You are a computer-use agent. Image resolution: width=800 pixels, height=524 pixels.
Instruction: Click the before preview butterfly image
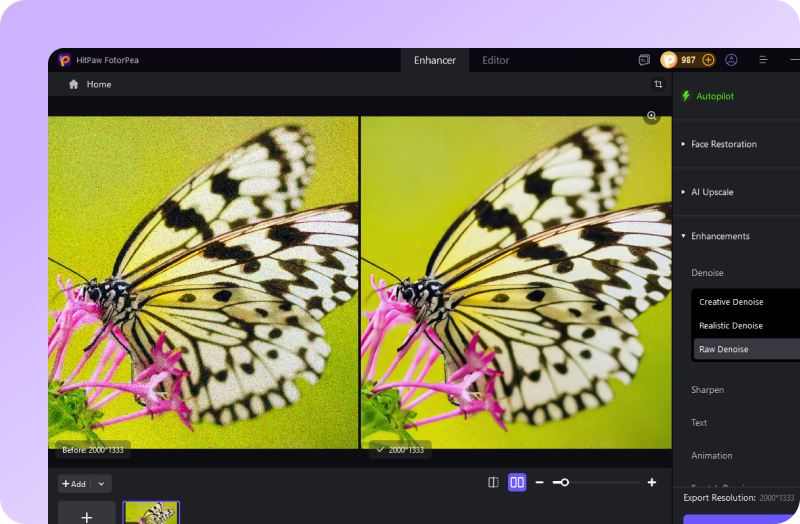pyautogui.click(x=203, y=282)
